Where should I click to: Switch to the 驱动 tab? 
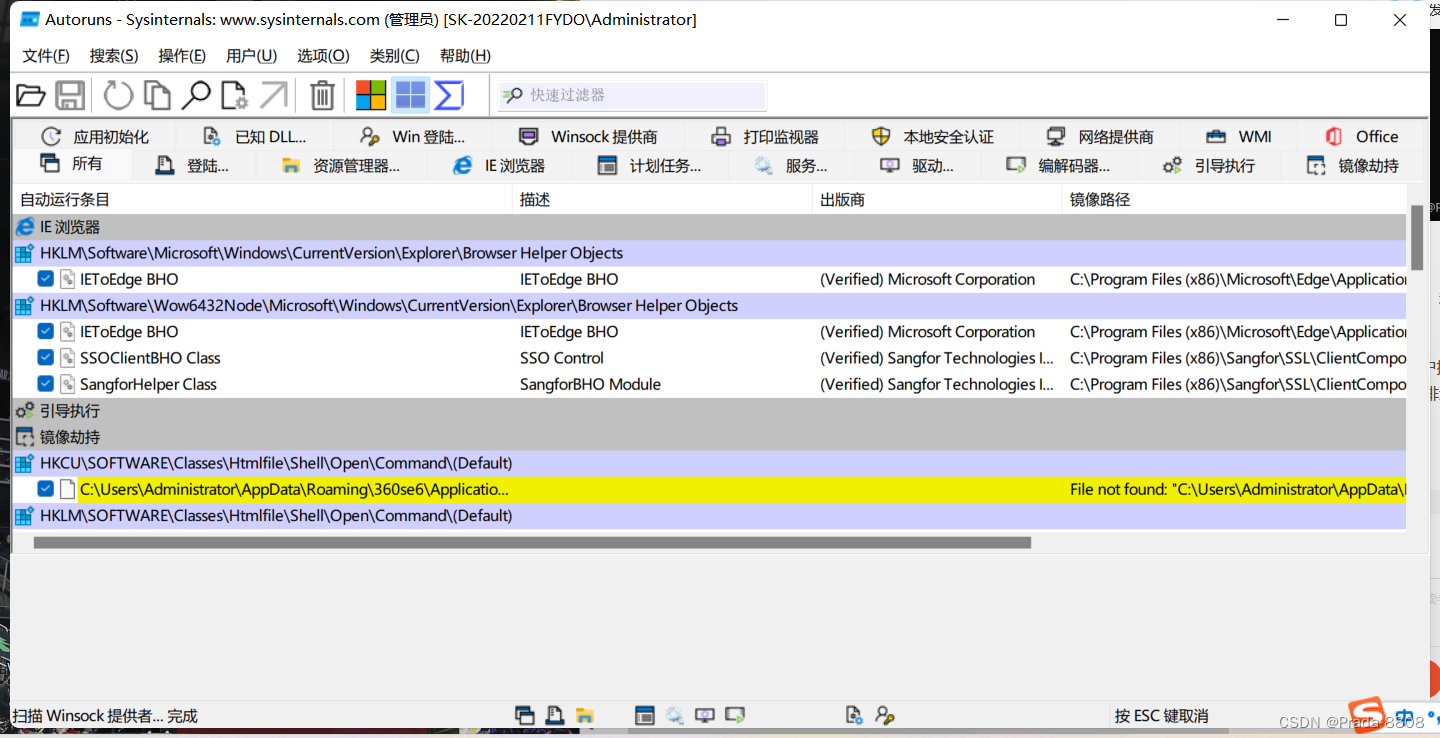(918, 166)
